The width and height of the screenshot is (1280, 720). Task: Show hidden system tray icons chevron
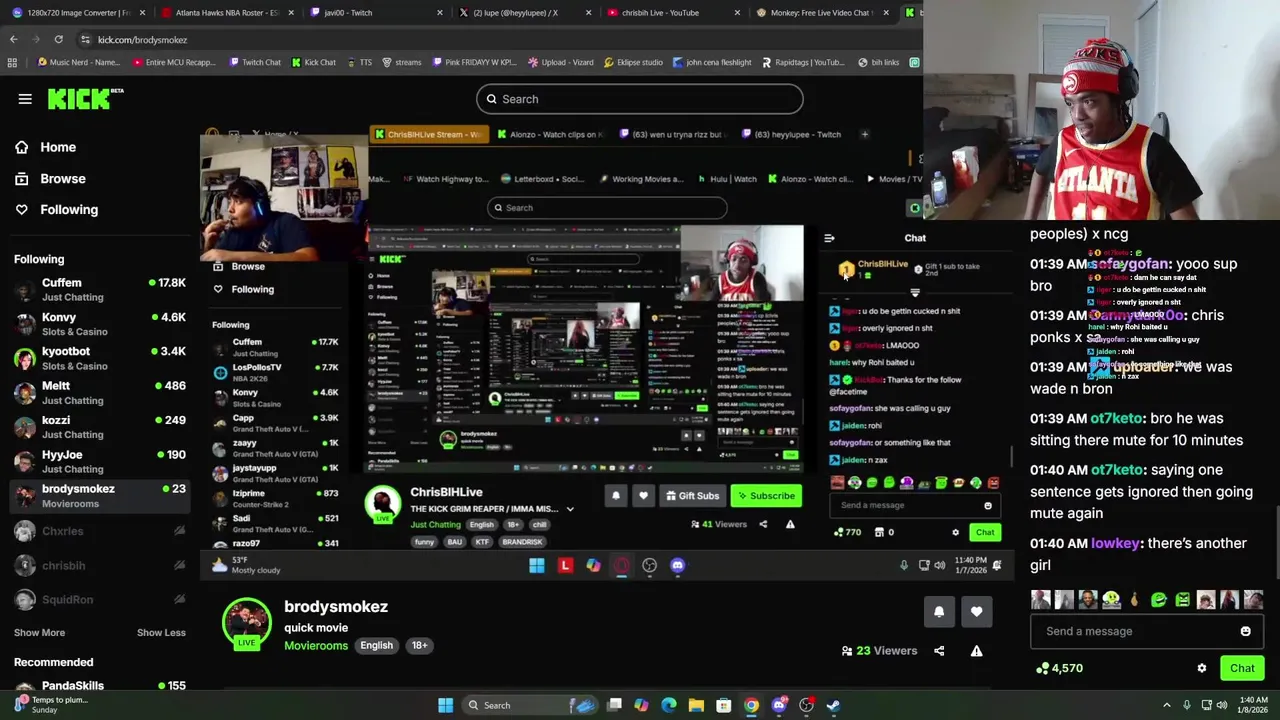click(1167, 705)
